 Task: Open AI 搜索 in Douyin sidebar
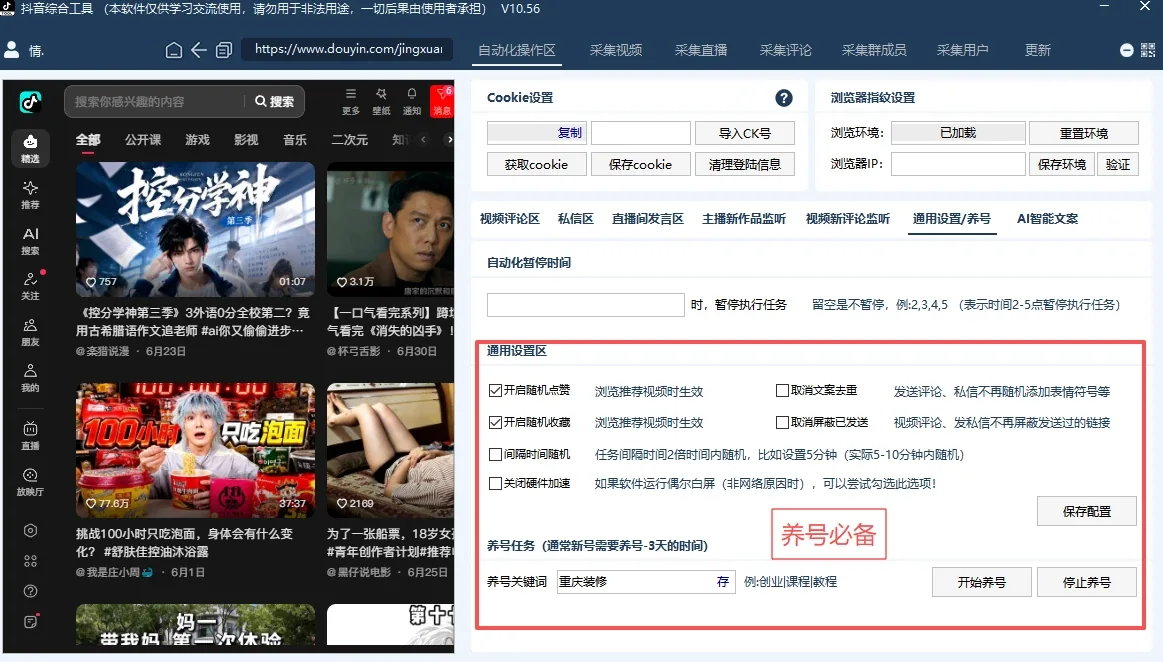[30, 241]
